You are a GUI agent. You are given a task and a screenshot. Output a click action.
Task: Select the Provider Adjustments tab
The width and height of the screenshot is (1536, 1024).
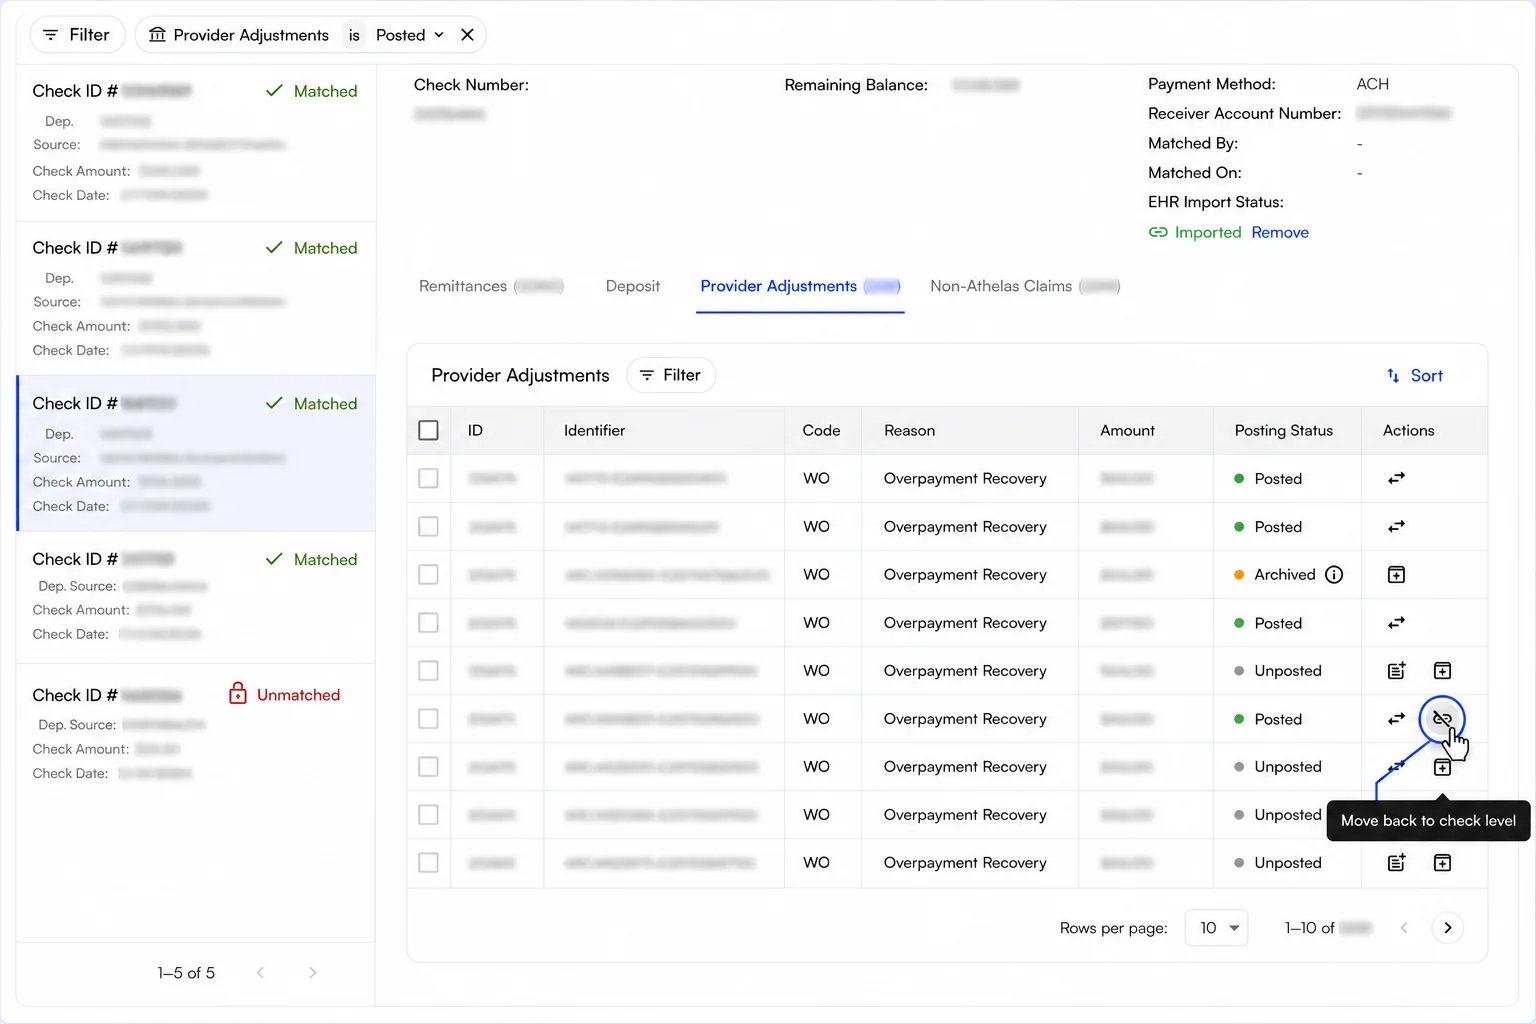point(800,286)
